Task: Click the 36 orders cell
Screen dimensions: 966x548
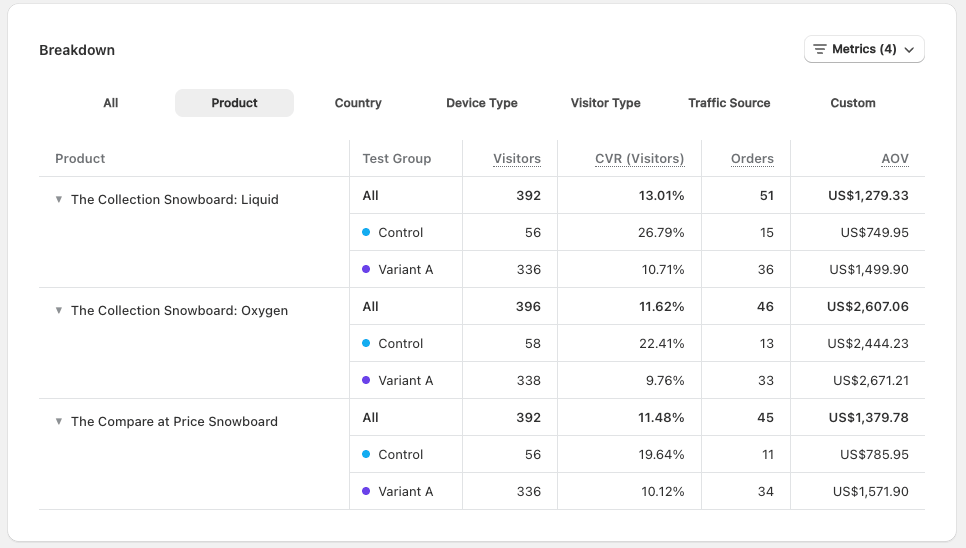Action: pyautogui.click(x=766, y=270)
